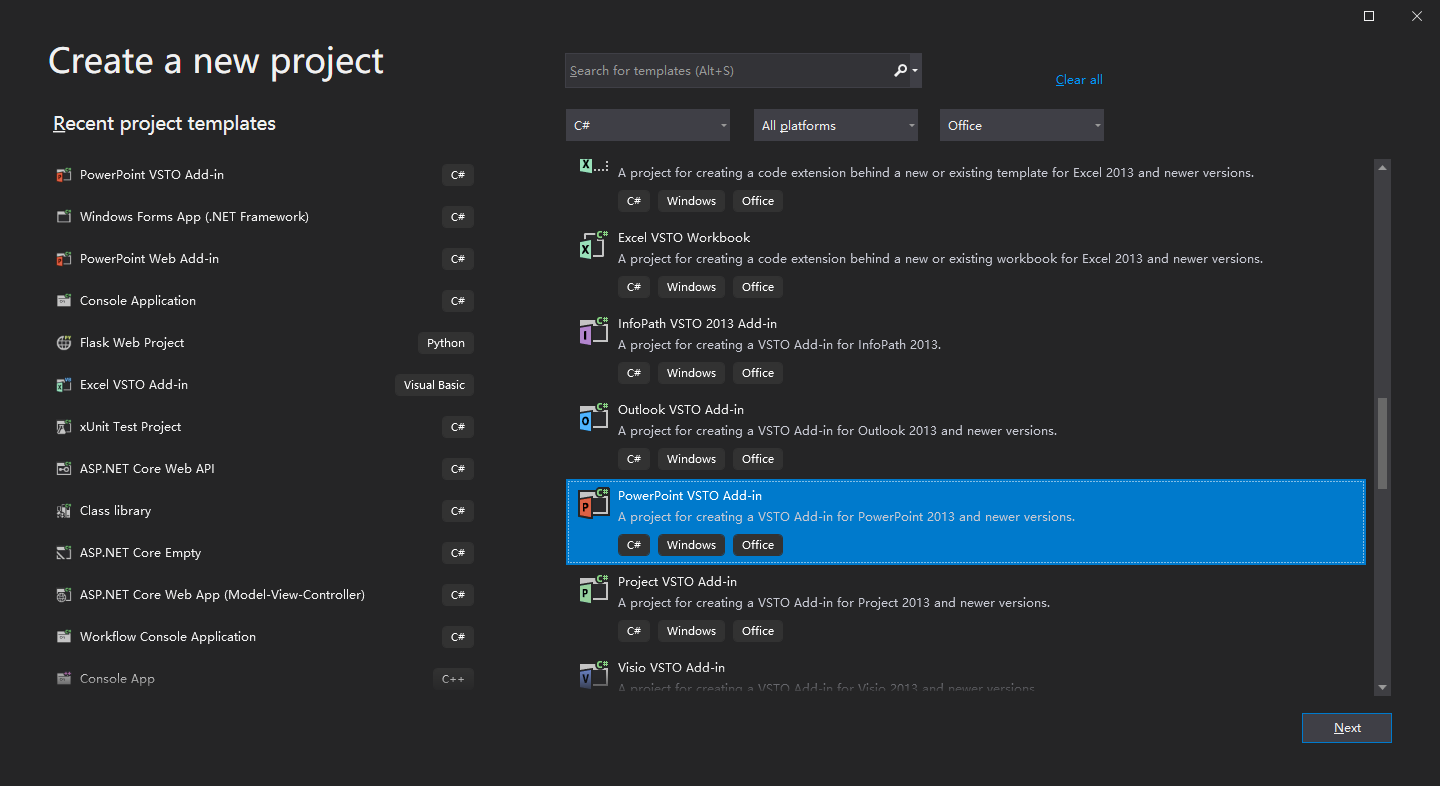
Task: Open recent Workflow Console Application template
Action: [x=264, y=637]
